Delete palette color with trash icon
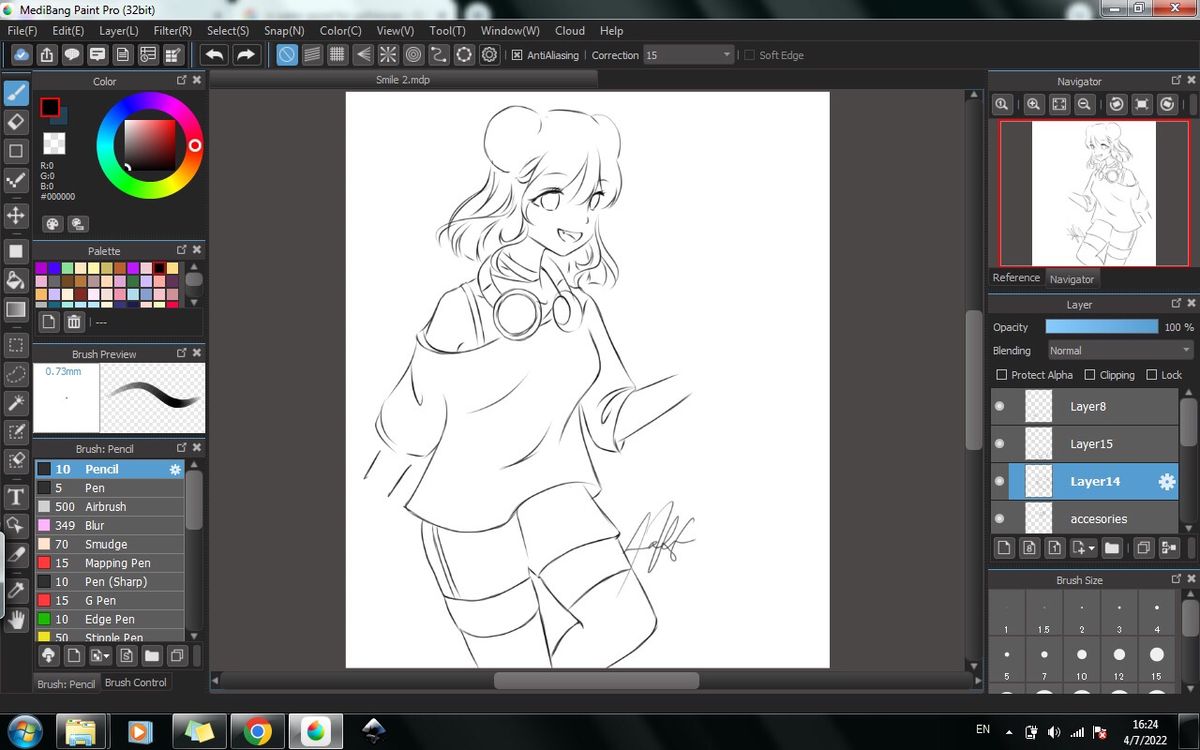This screenshot has height=750, width=1200. click(74, 321)
